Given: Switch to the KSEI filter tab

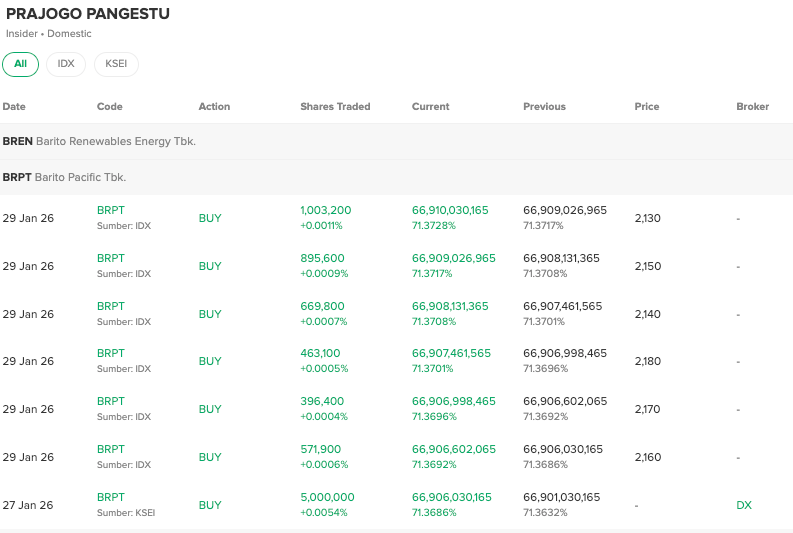Looking at the screenshot, I should (116, 64).
